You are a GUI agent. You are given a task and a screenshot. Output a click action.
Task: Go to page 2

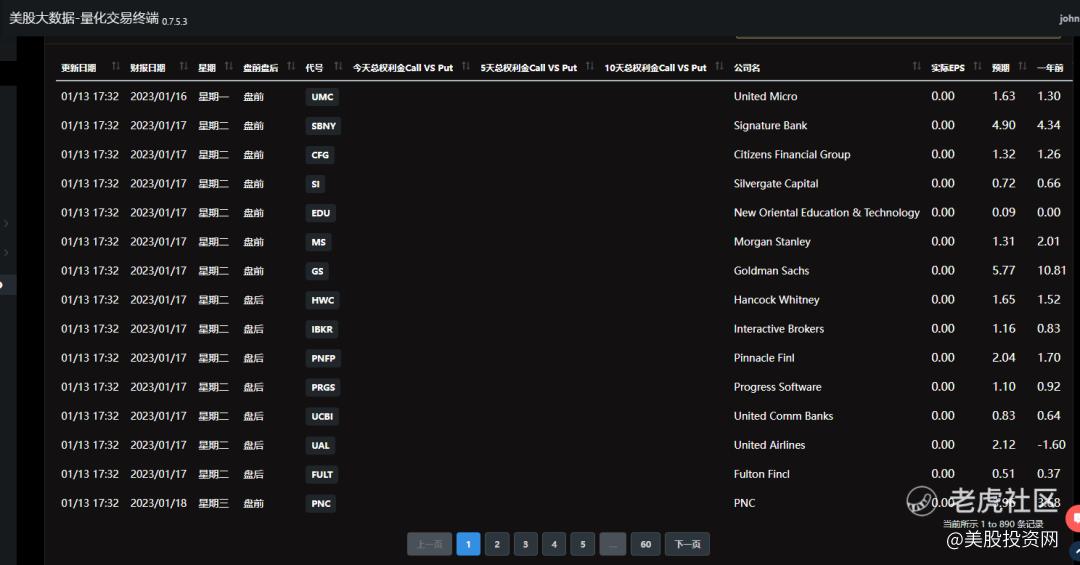[x=497, y=544]
